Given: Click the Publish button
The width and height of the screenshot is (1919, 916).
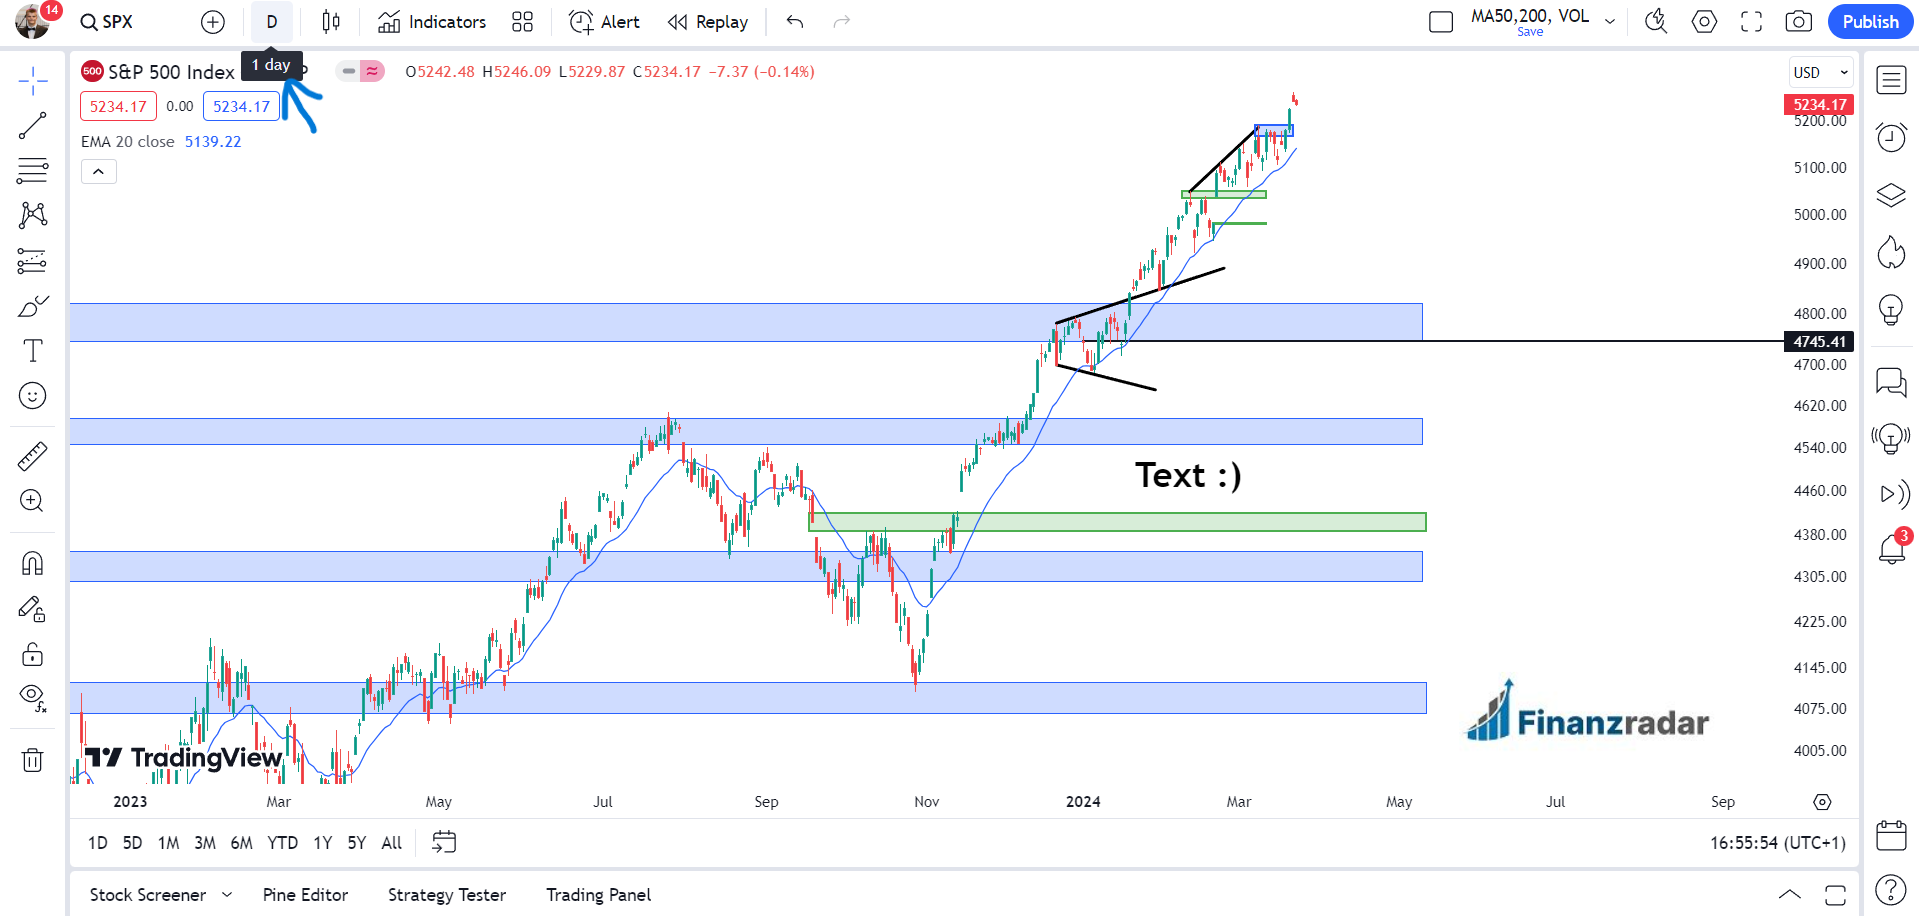Looking at the screenshot, I should click(1869, 22).
